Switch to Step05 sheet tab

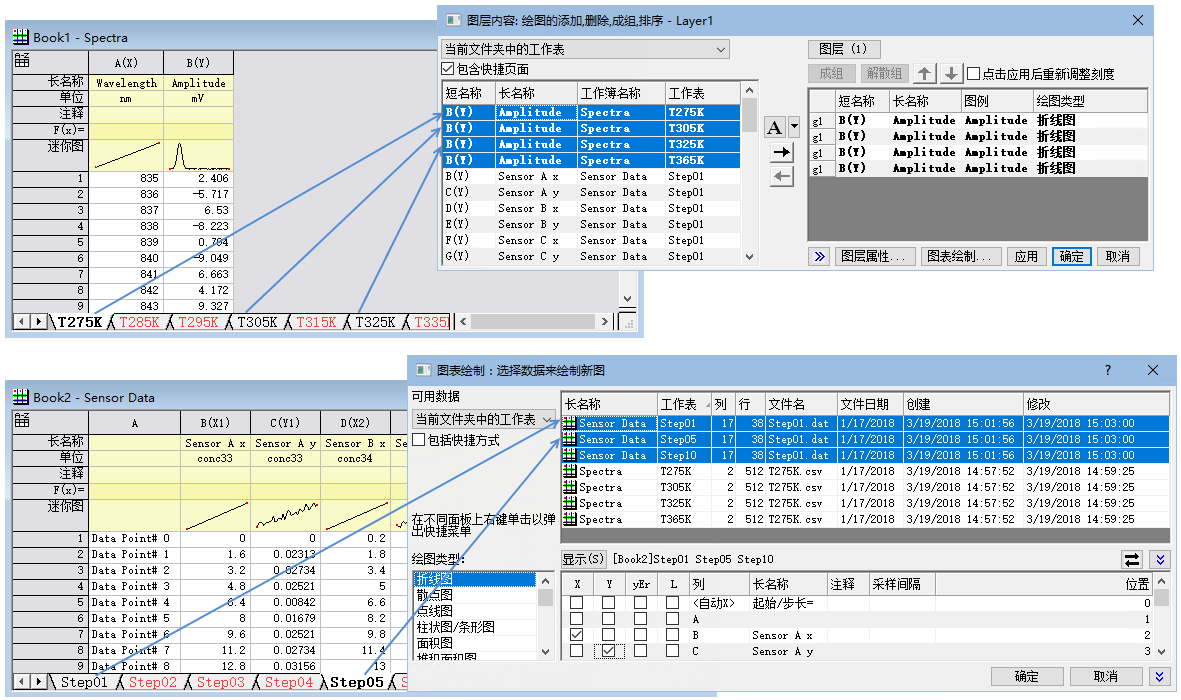[x=356, y=683]
